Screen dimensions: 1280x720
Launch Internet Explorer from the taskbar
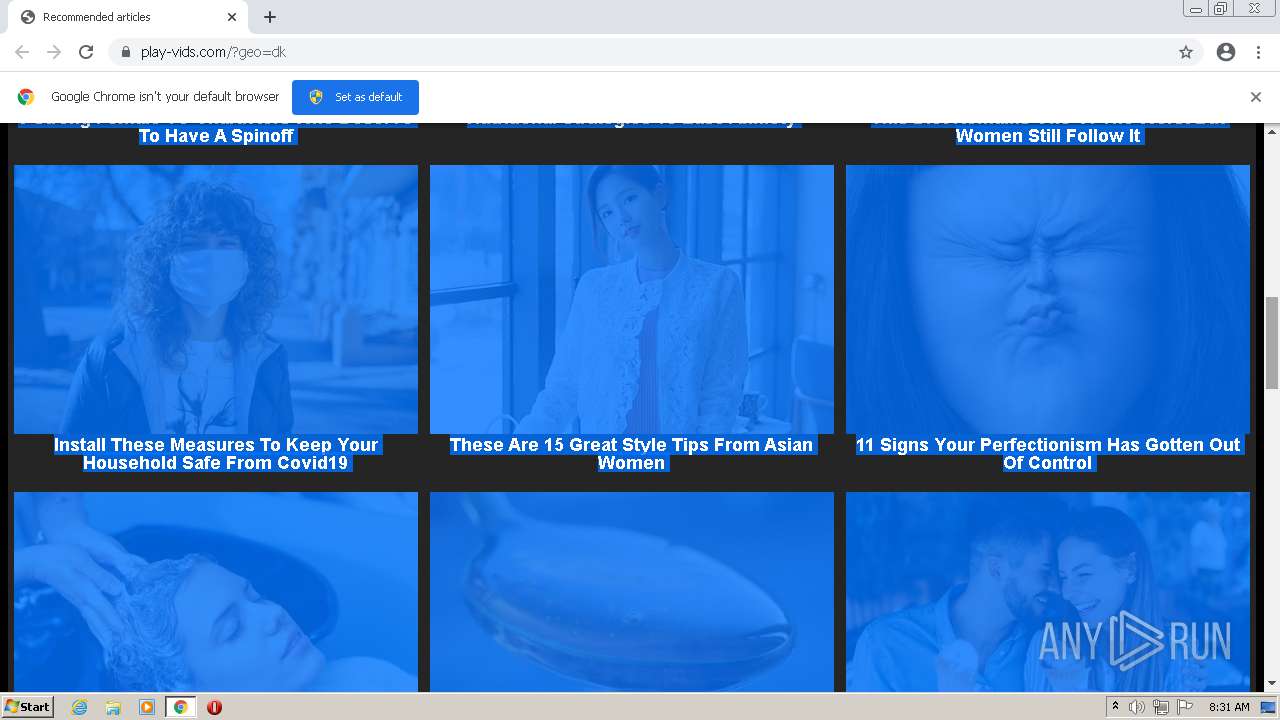79,707
